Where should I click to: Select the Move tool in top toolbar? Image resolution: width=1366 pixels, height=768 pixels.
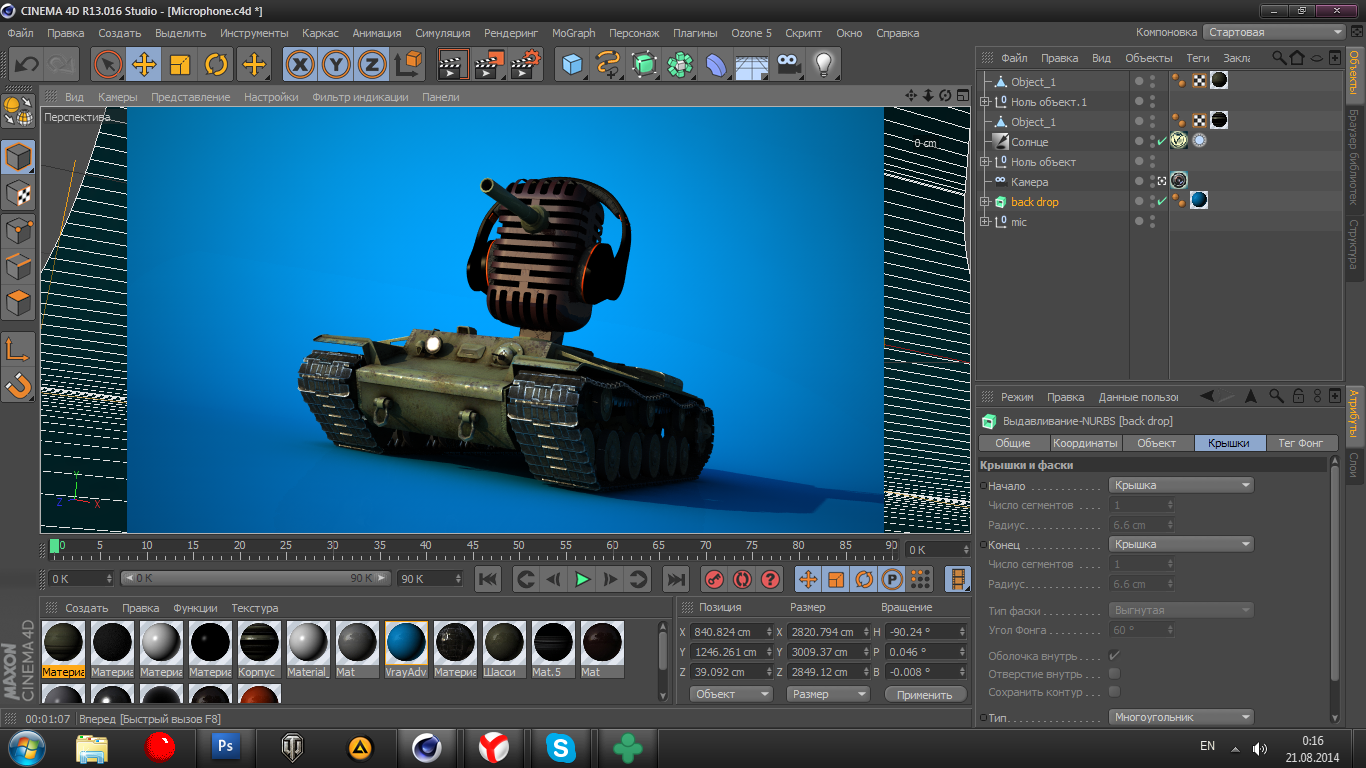pyautogui.click(x=144, y=65)
